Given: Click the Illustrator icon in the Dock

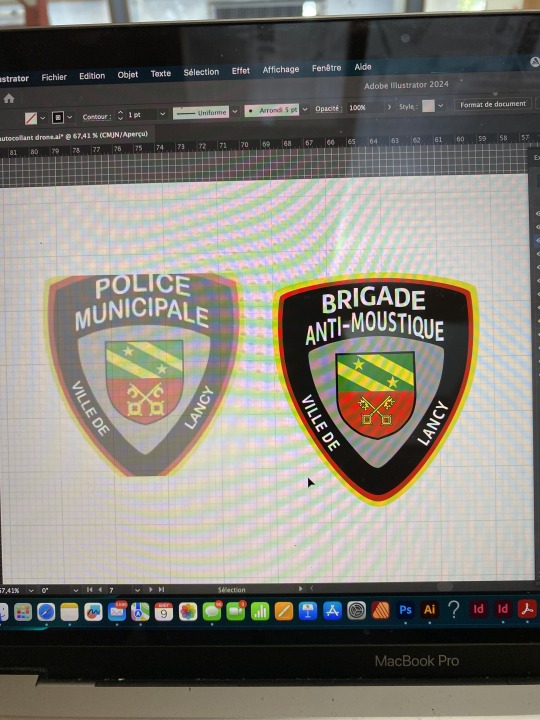Looking at the screenshot, I should 429,609.
